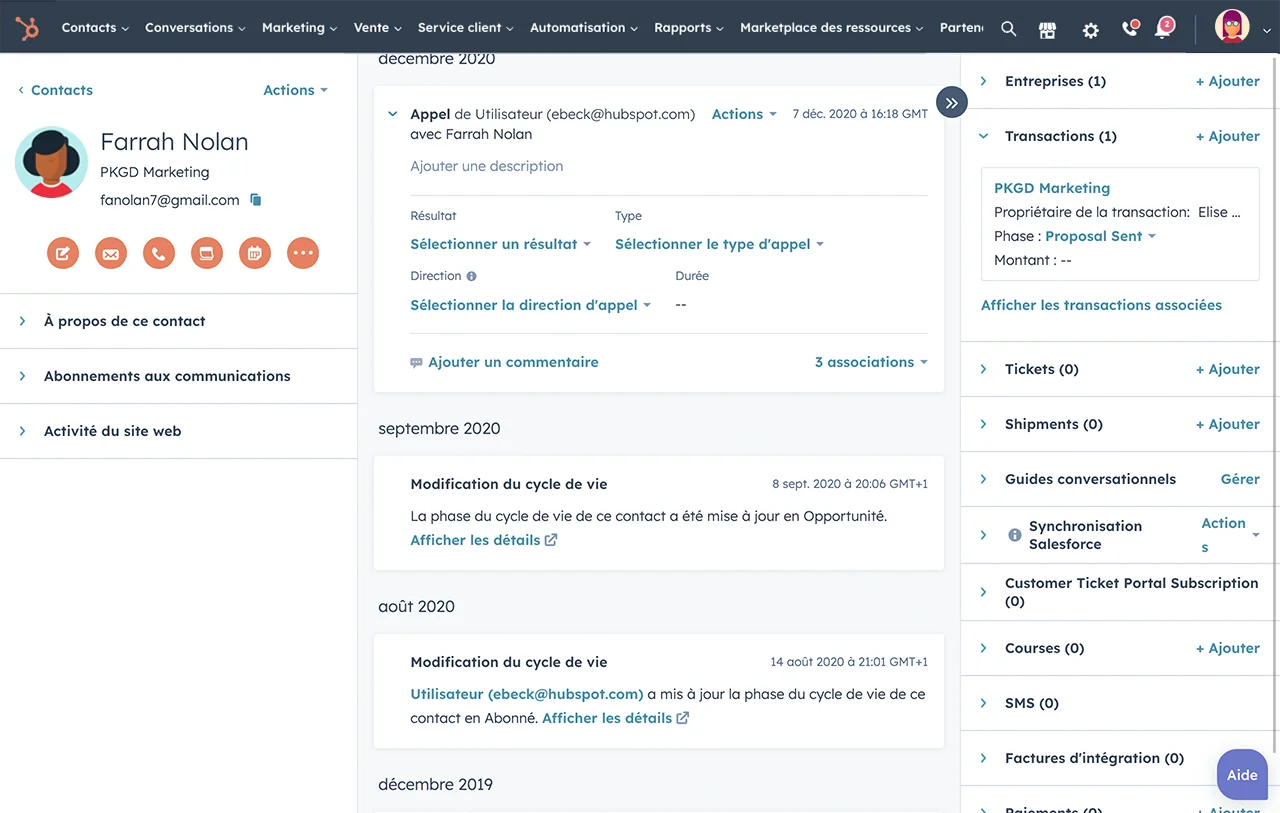1280x813 pixels.
Task: Collapse the Appel call activity card
Action: (x=392, y=115)
